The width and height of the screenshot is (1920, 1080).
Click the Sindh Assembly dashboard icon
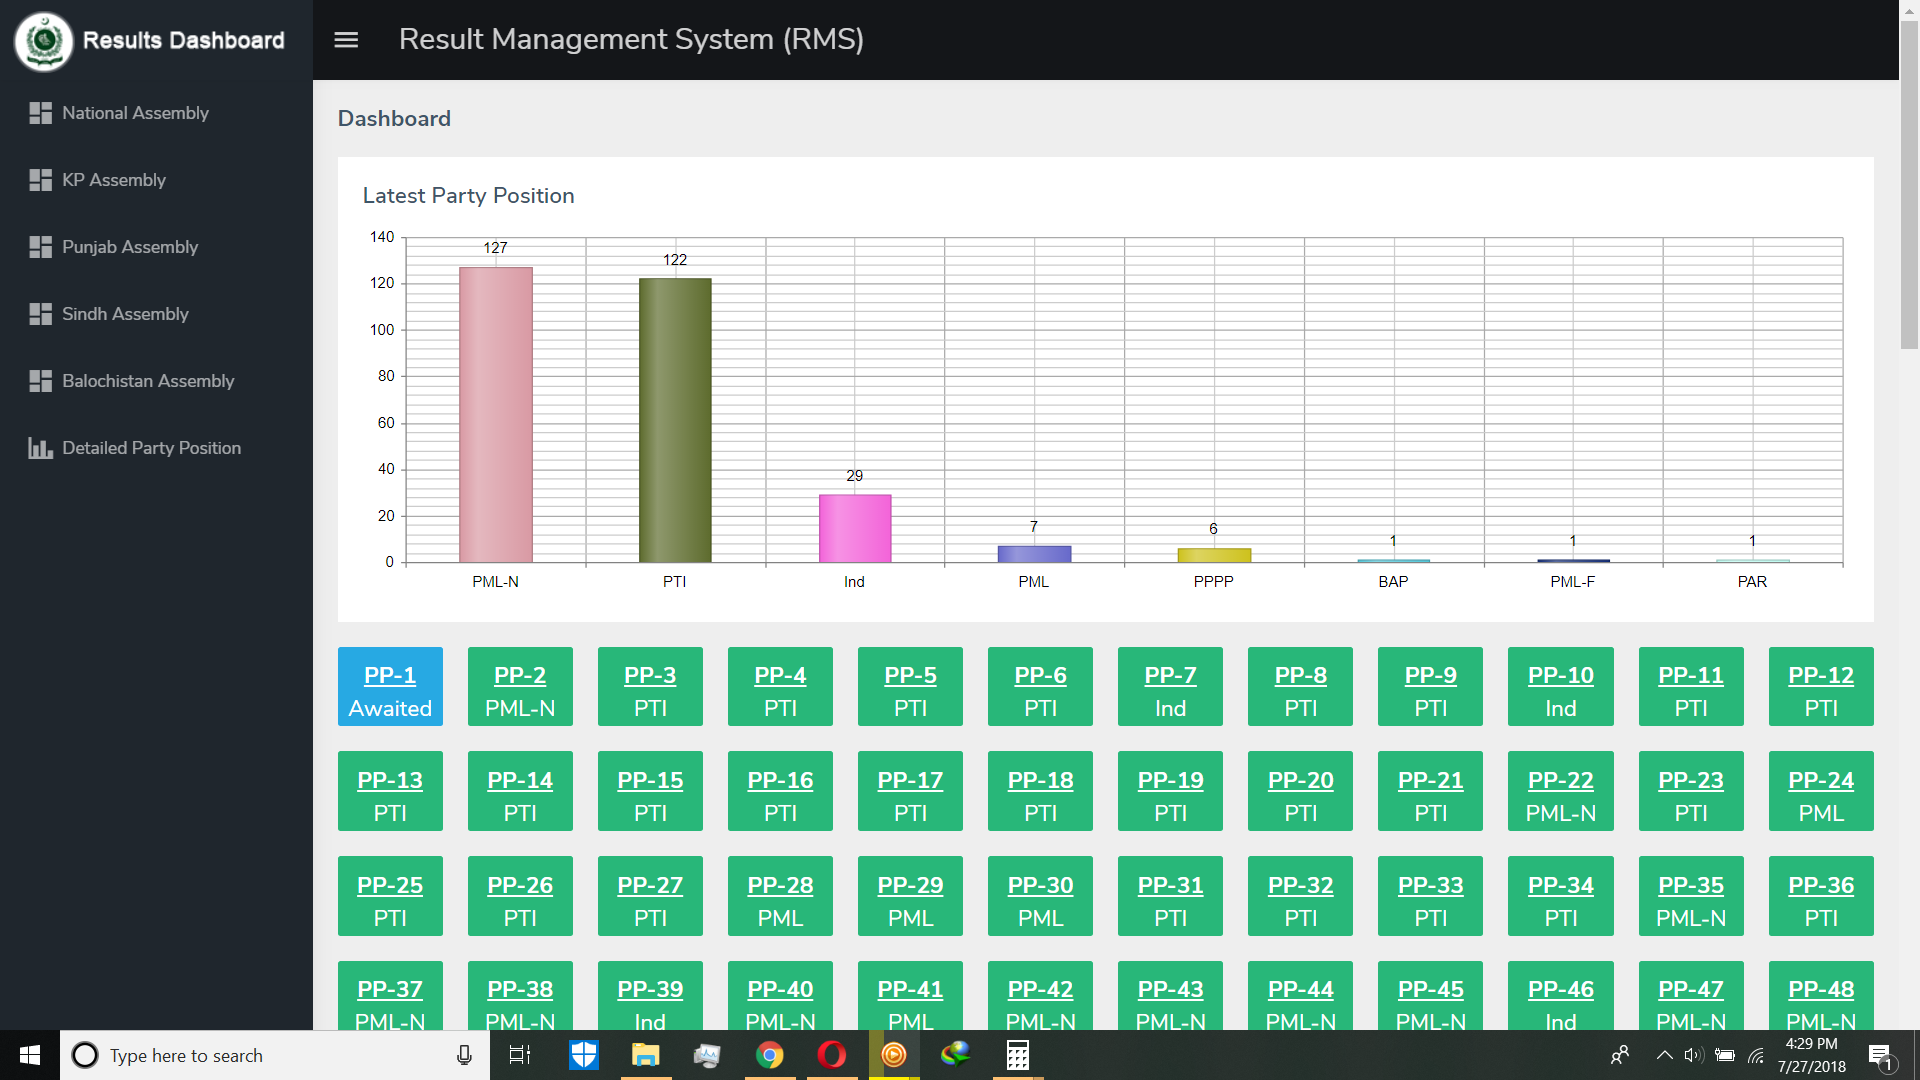point(40,314)
